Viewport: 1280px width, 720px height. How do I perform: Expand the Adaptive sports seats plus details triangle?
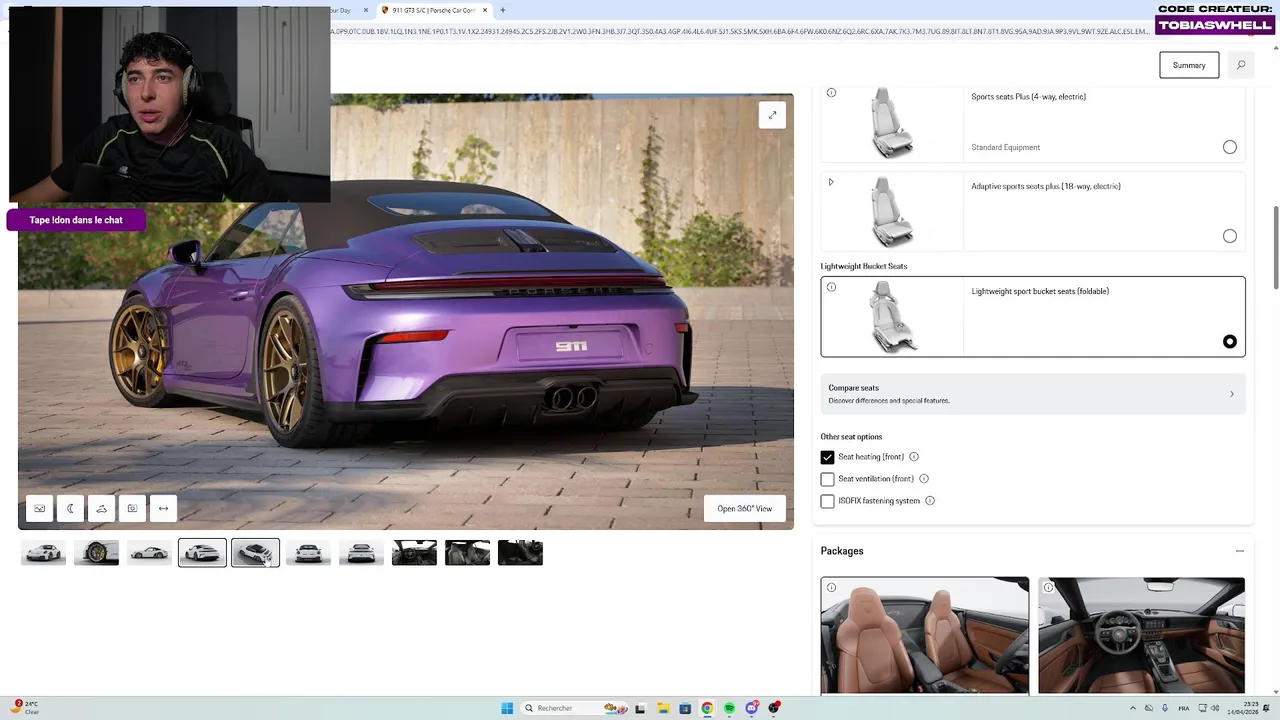coord(831,182)
